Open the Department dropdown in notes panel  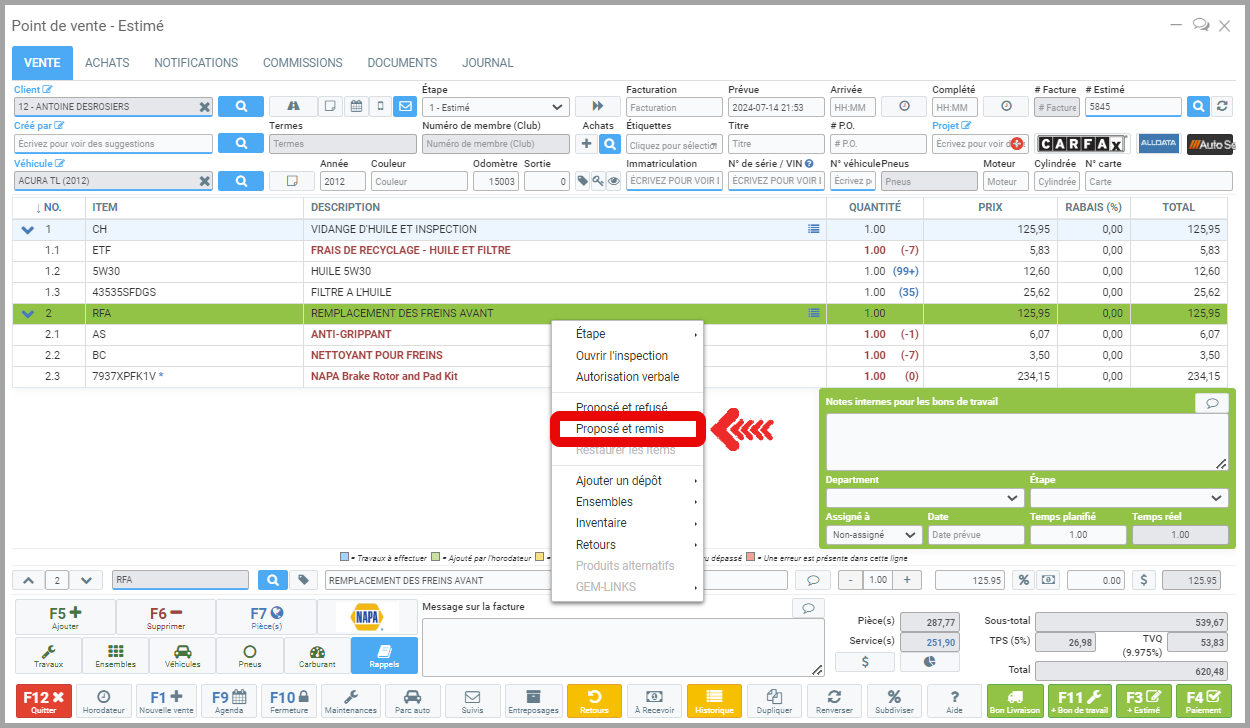click(924, 497)
